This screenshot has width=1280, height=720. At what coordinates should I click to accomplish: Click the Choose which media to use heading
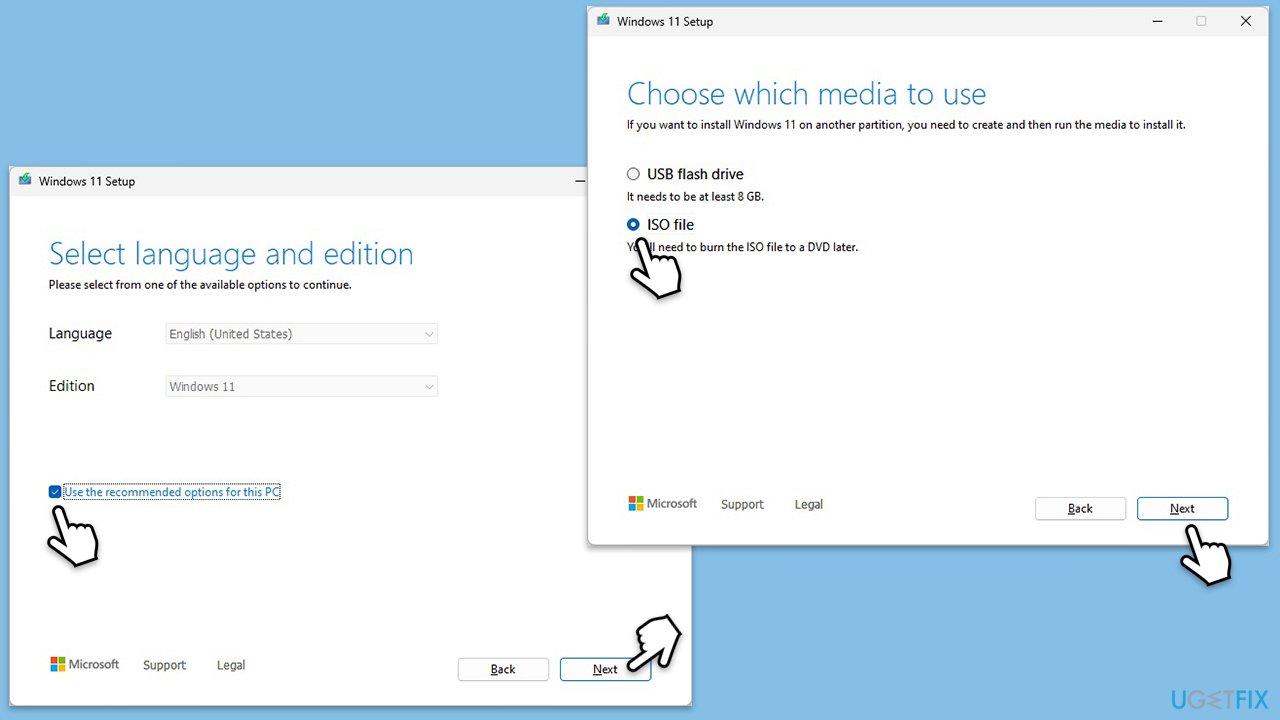pyautogui.click(x=806, y=94)
